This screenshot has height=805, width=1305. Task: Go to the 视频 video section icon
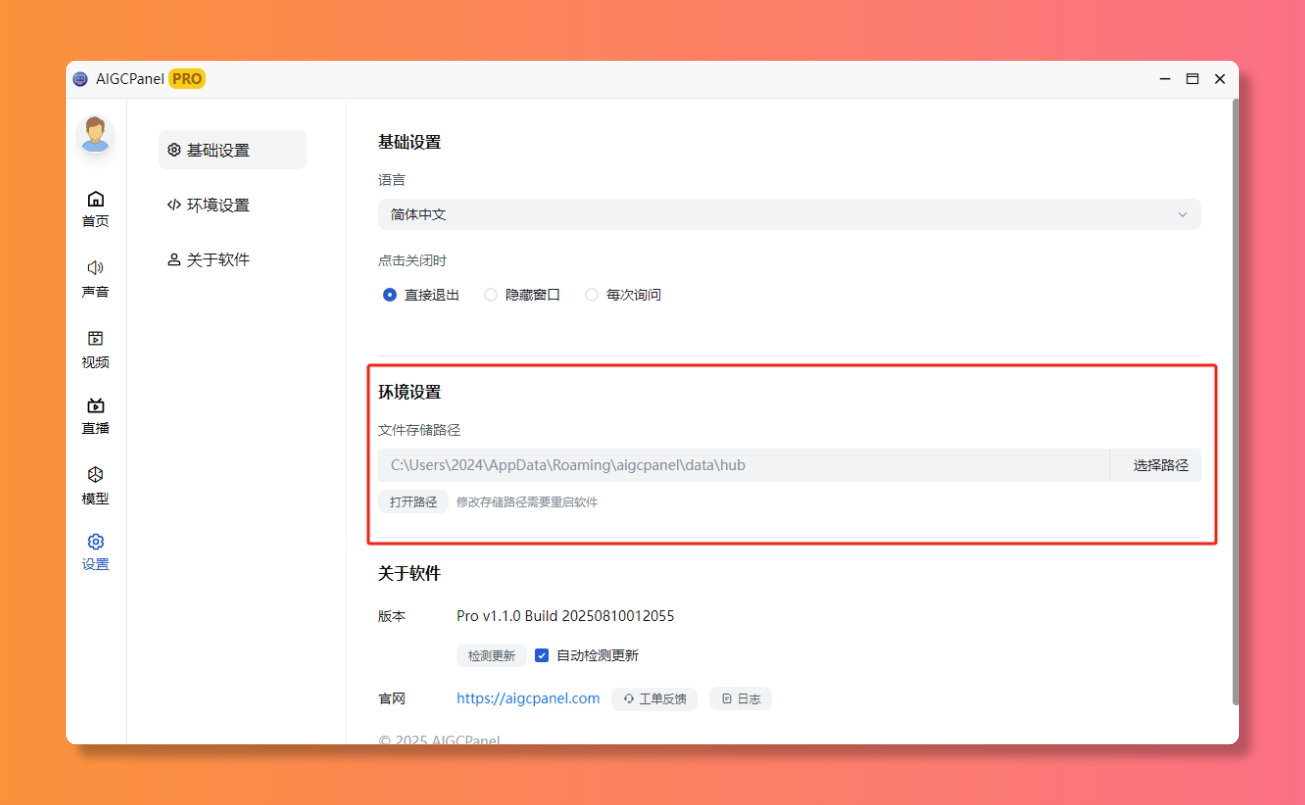(95, 339)
